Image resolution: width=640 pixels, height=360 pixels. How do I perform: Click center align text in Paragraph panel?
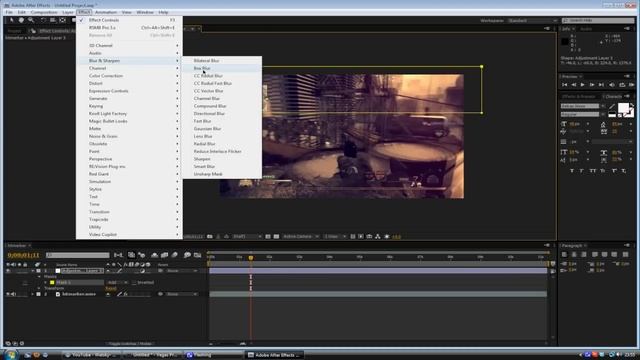(574, 255)
